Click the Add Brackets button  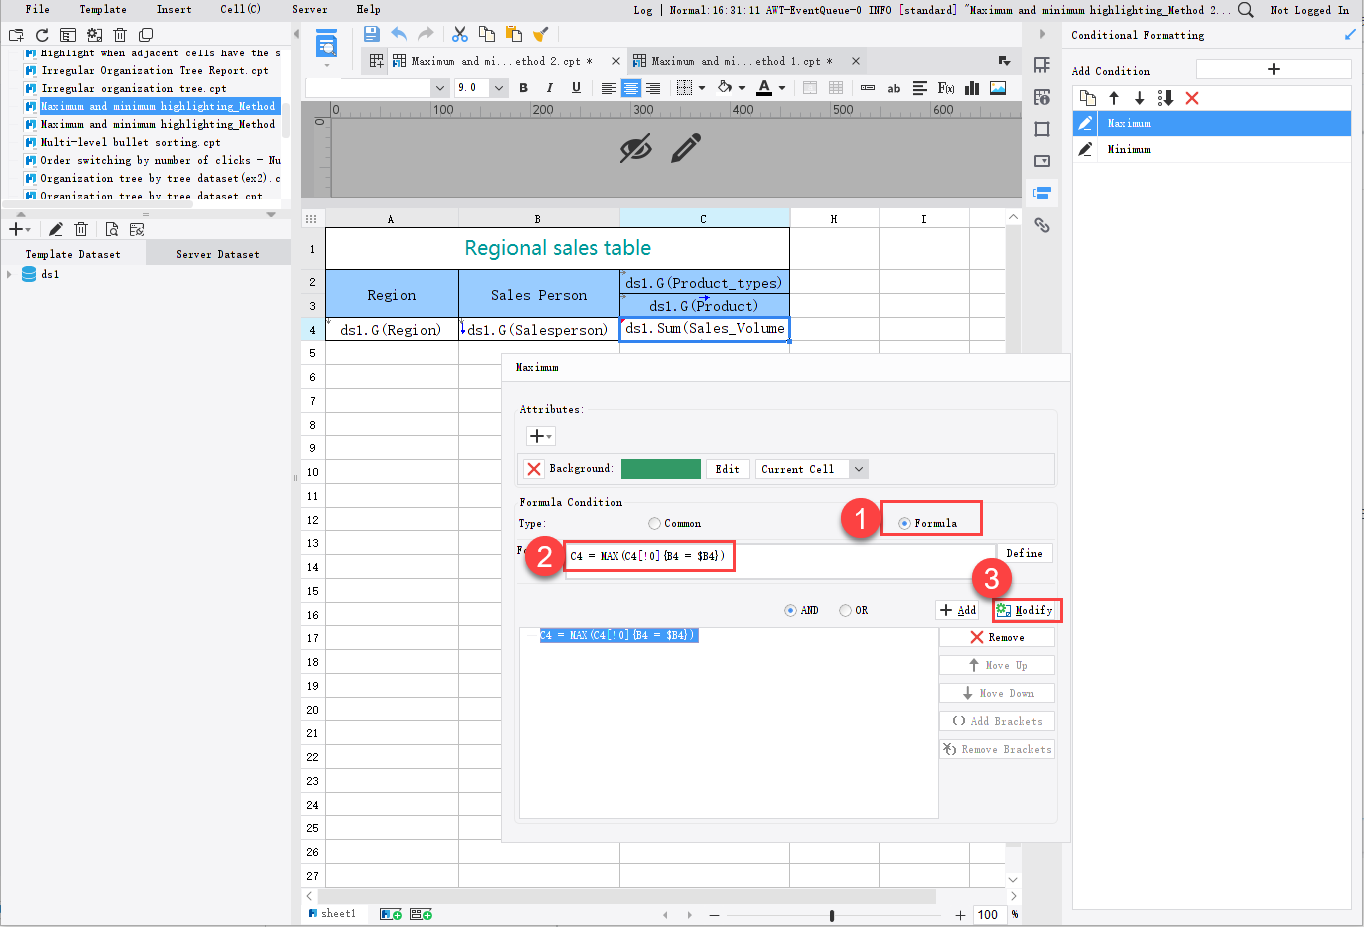pyautogui.click(x=996, y=720)
